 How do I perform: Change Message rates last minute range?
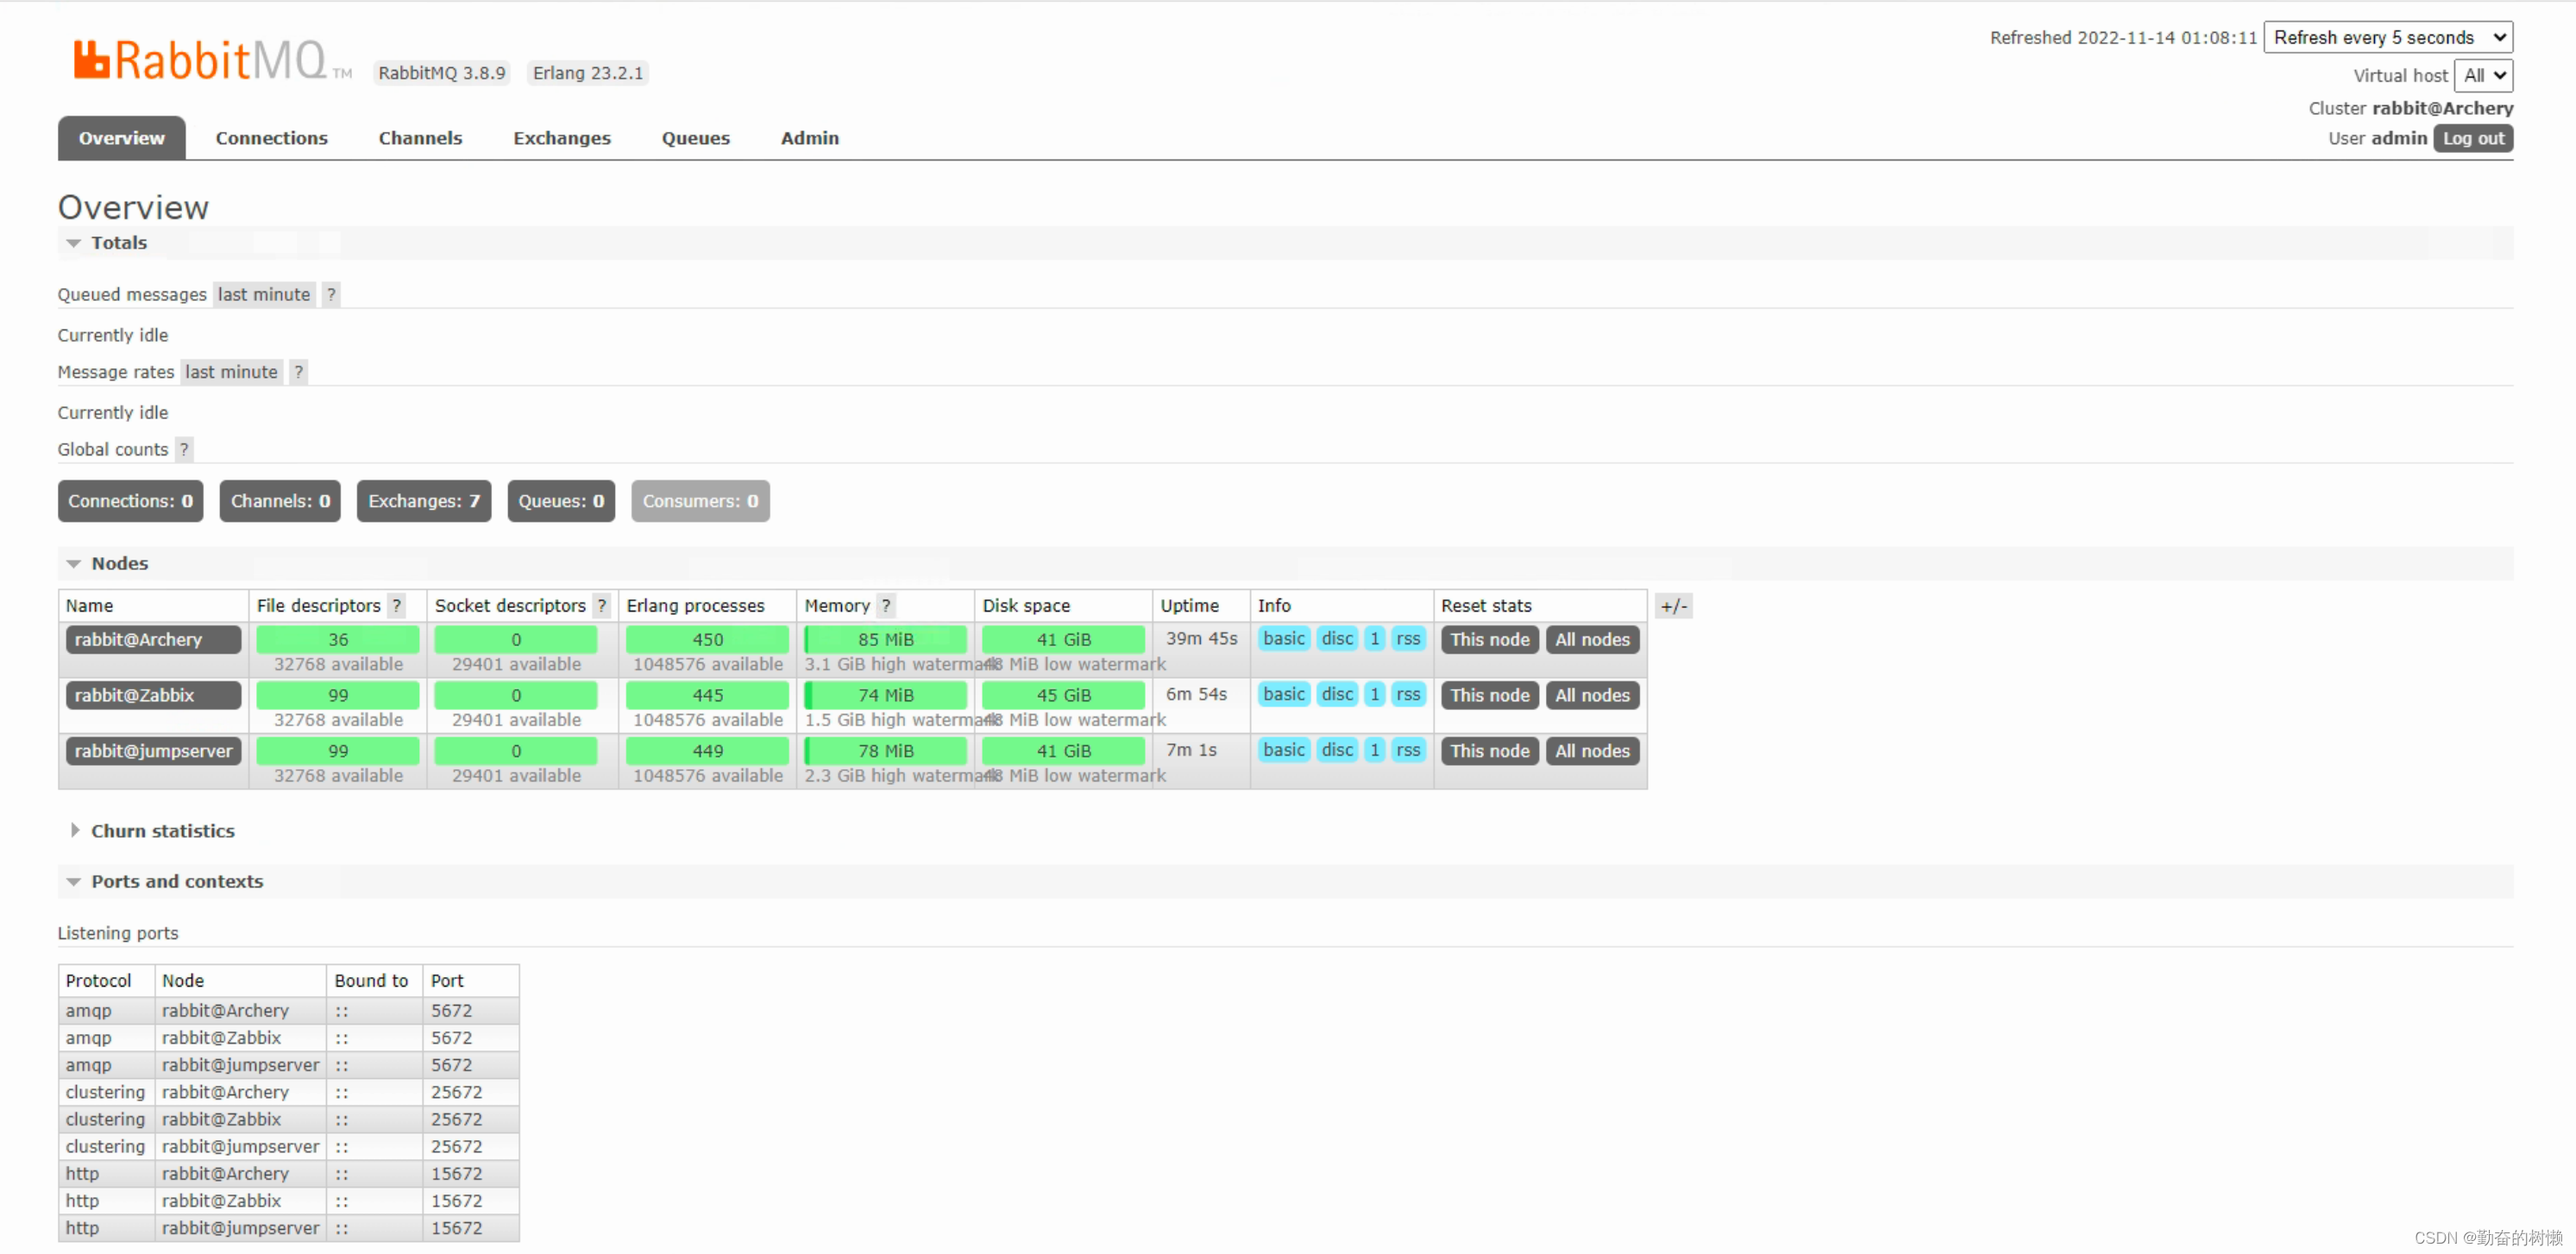click(x=231, y=372)
